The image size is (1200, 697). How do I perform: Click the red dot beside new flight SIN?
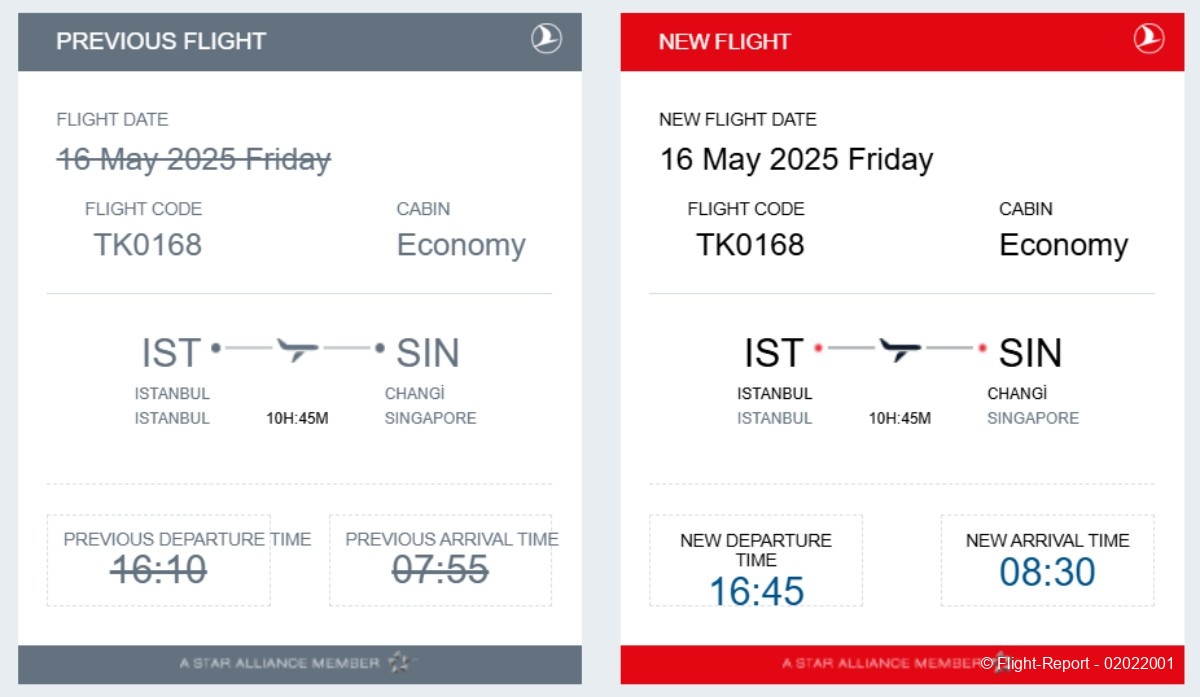tap(982, 348)
